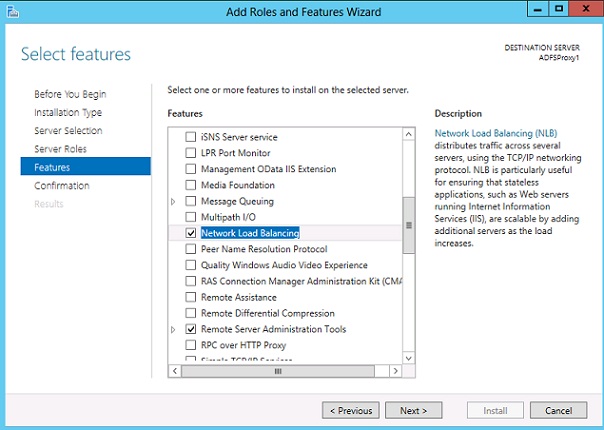The height and width of the screenshot is (430, 604).
Task: Select the Media Foundation feature label
Action: (238, 185)
